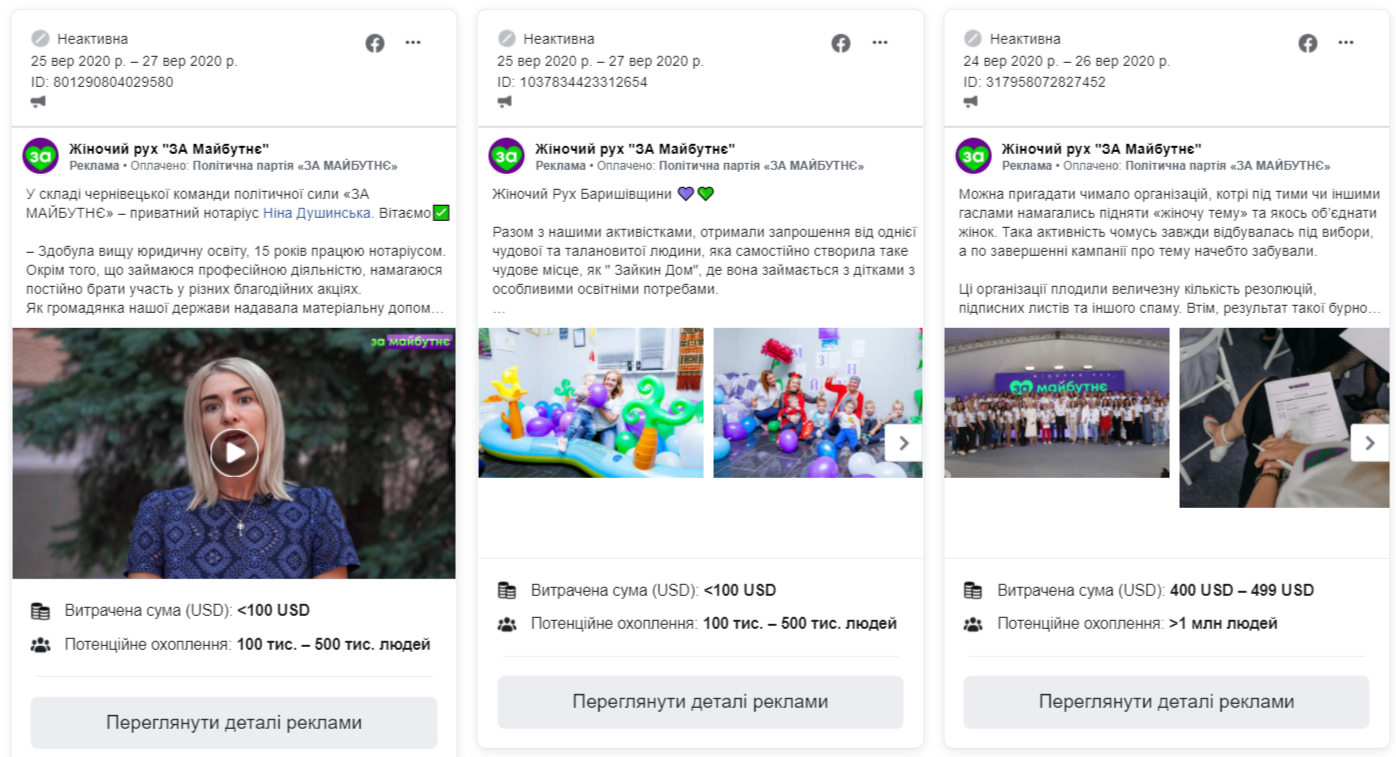Open three-dot menu on third ad card
The height and width of the screenshot is (757, 1396).
(1347, 42)
